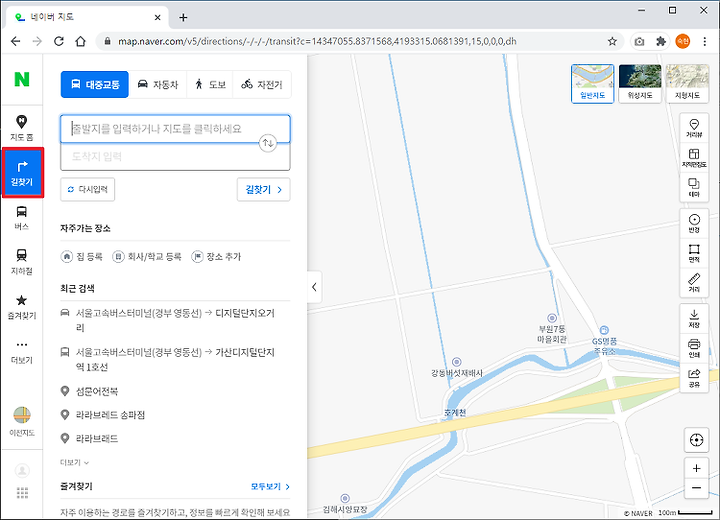Screen dimensions: 720x520
Task: Center map on current location
Action: point(696,440)
